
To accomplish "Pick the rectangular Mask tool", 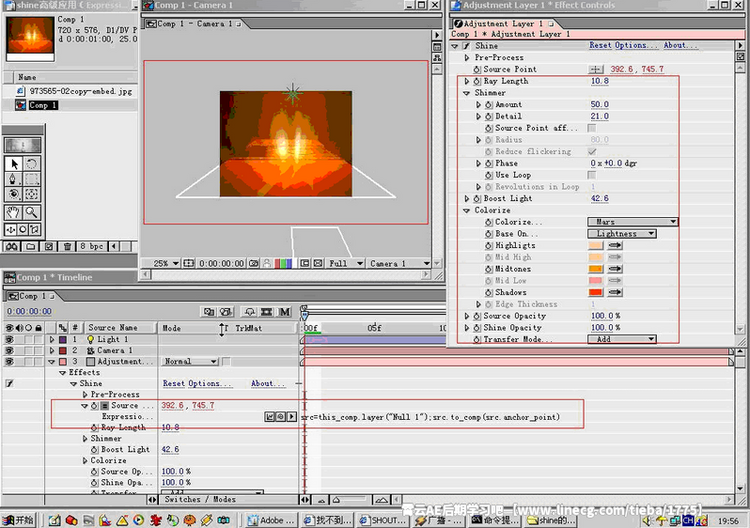I will [32, 179].
